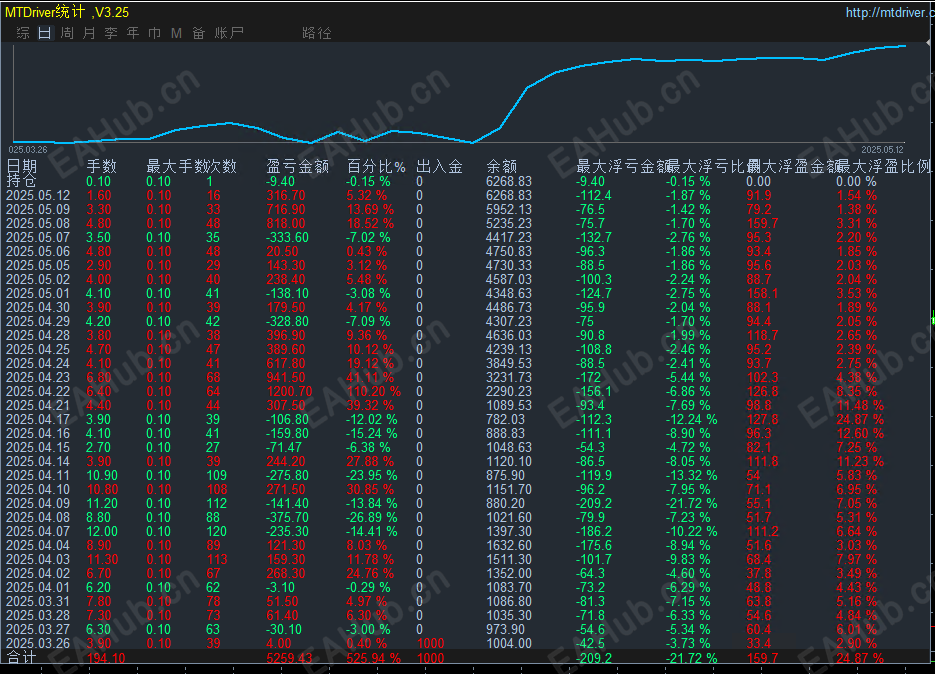The image size is (935, 674).
Task: Click the 合计 (total) summary row
Action: pyautogui.click(x=21, y=659)
